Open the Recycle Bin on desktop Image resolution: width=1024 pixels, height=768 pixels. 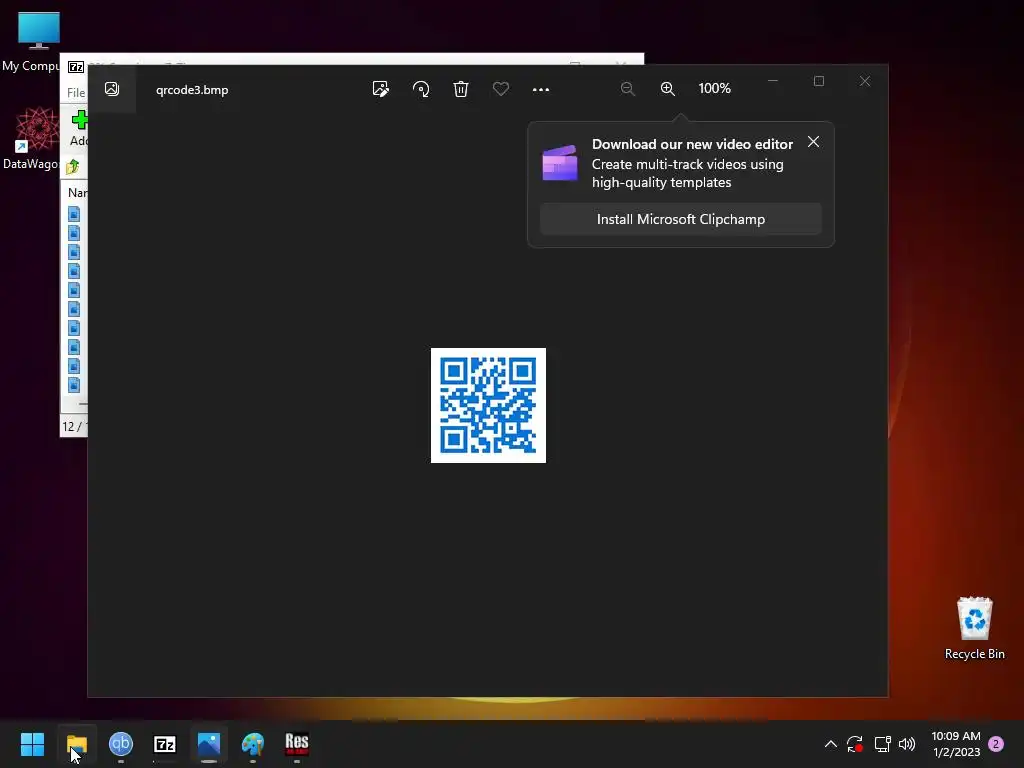point(974,628)
